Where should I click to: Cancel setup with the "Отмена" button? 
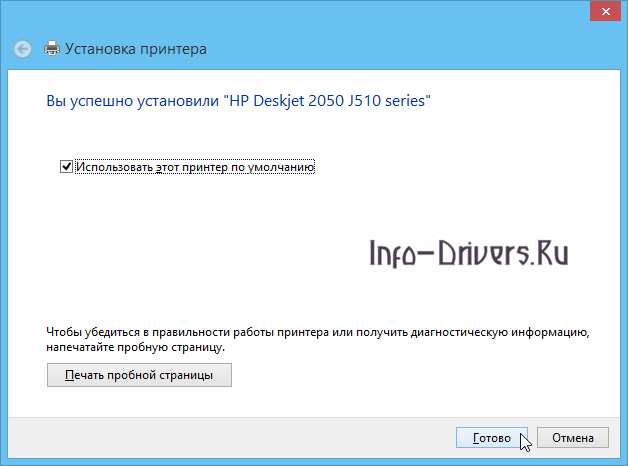tap(572, 438)
